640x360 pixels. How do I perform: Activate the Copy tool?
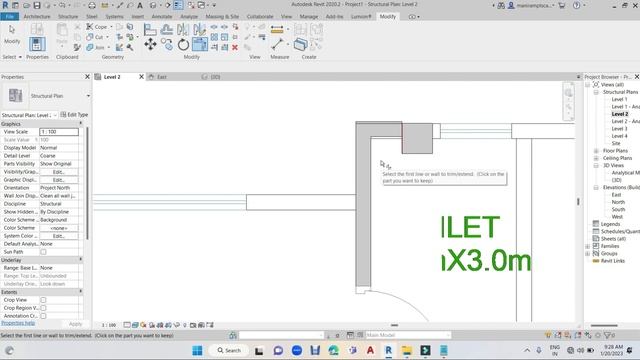tap(167, 44)
